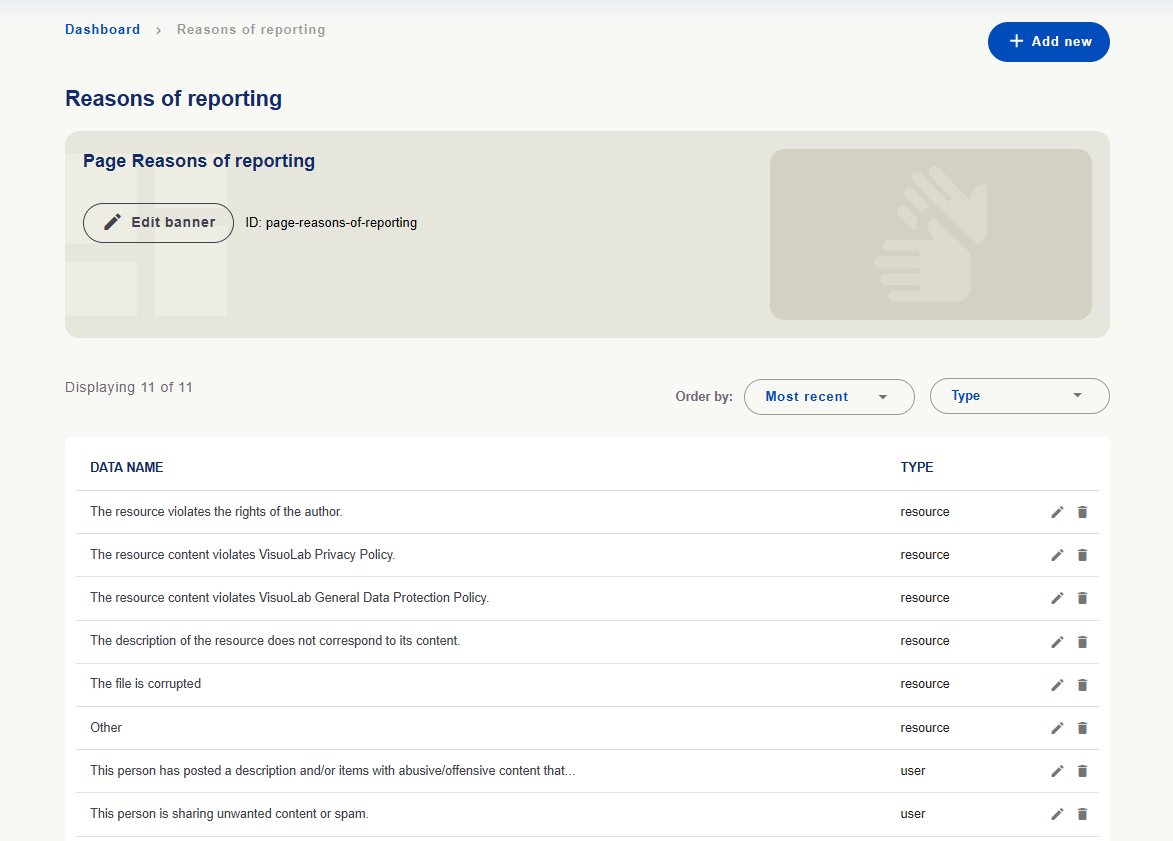Edit the VisuoLab Privacy Policy reason
This screenshot has width=1173, height=841.
click(1057, 555)
